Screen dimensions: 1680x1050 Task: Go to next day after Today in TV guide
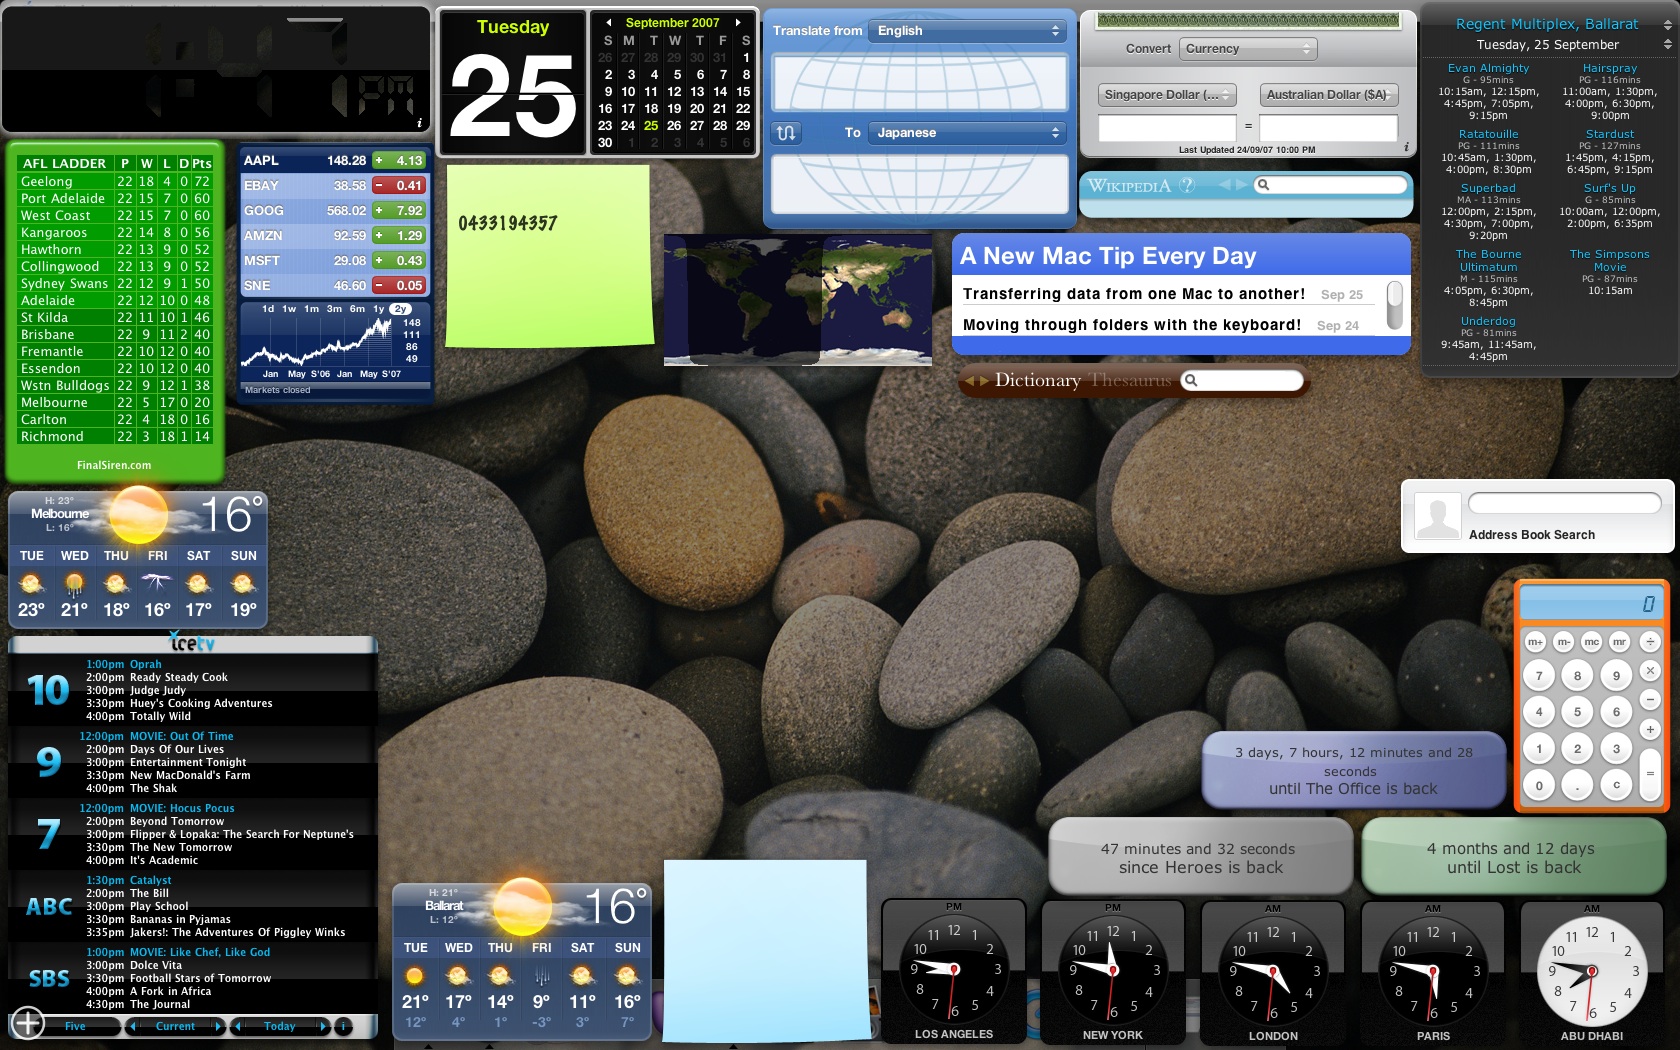pos(322,1026)
